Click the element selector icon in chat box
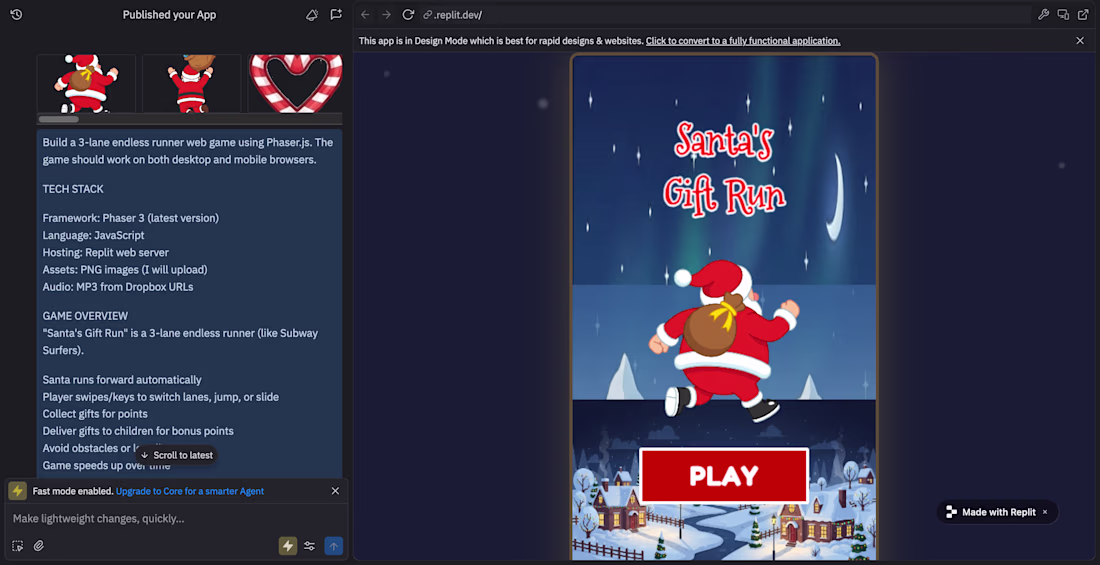1100x565 pixels. [18, 546]
